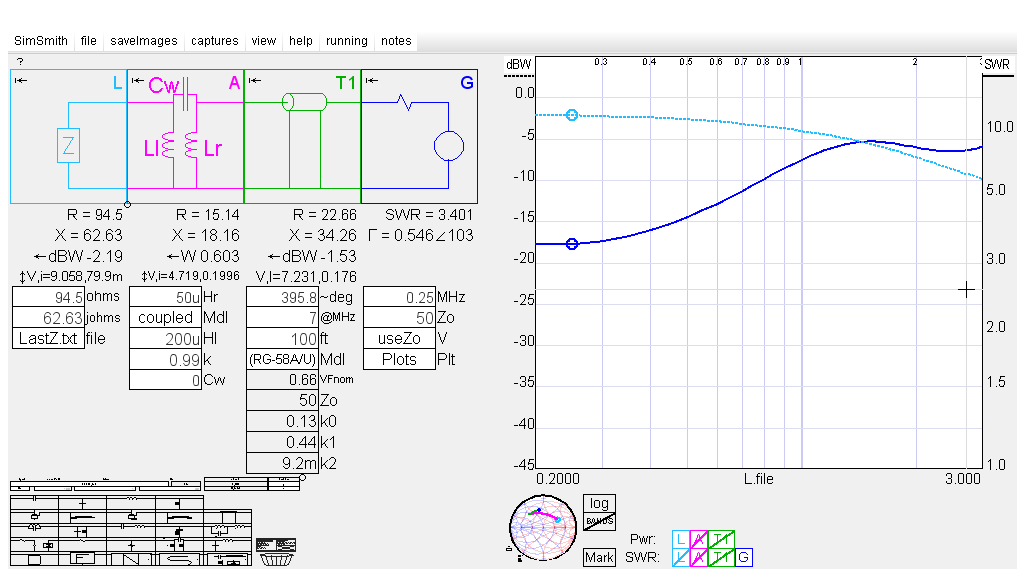Open the saveImages menu

[x=144, y=41]
